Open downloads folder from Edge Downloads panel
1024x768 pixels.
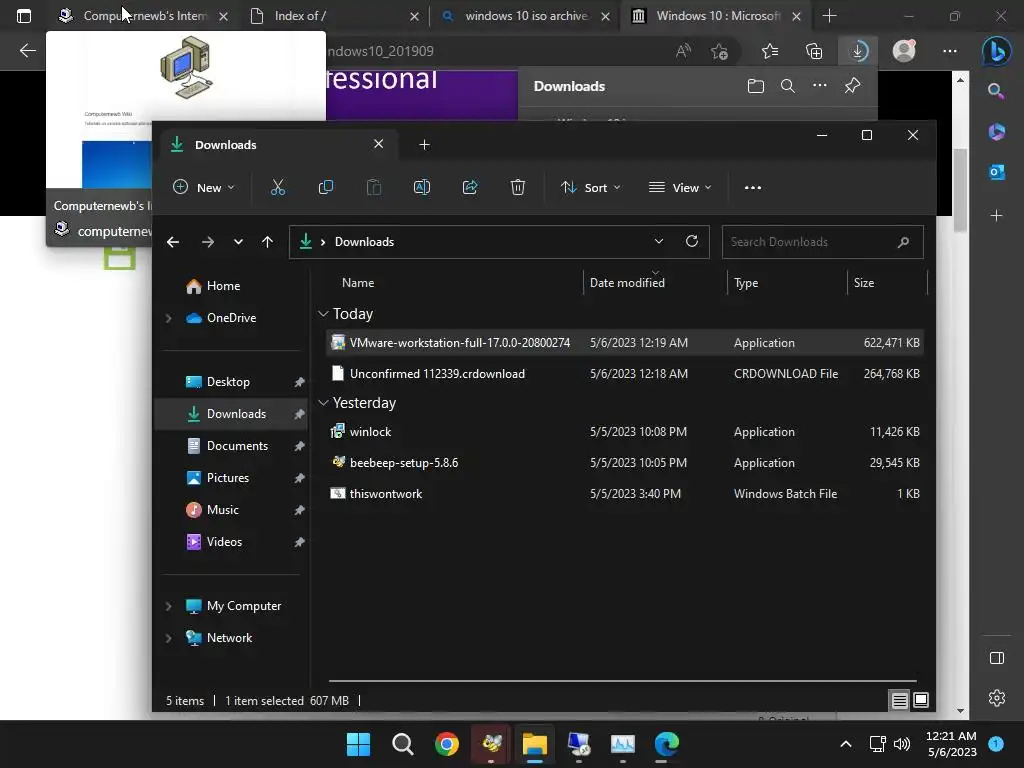tap(756, 86)
